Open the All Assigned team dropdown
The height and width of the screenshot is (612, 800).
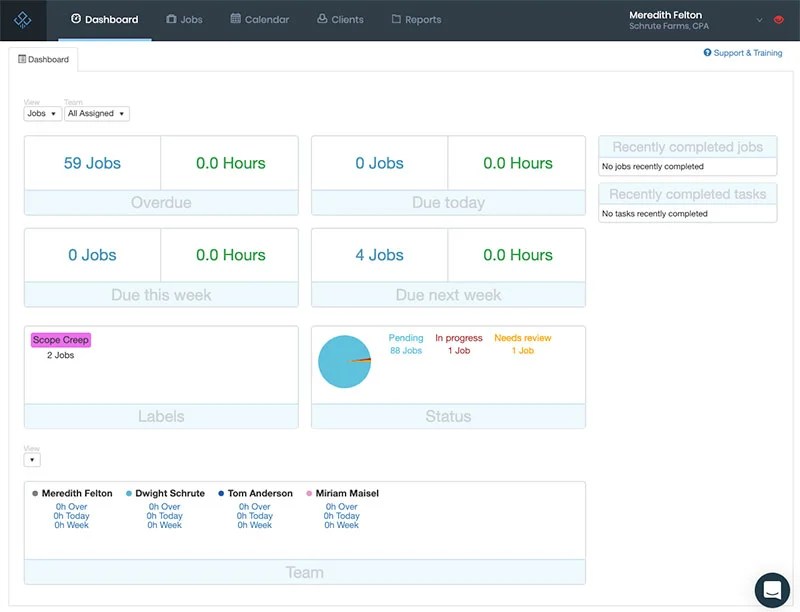click(x=96, y=113)
